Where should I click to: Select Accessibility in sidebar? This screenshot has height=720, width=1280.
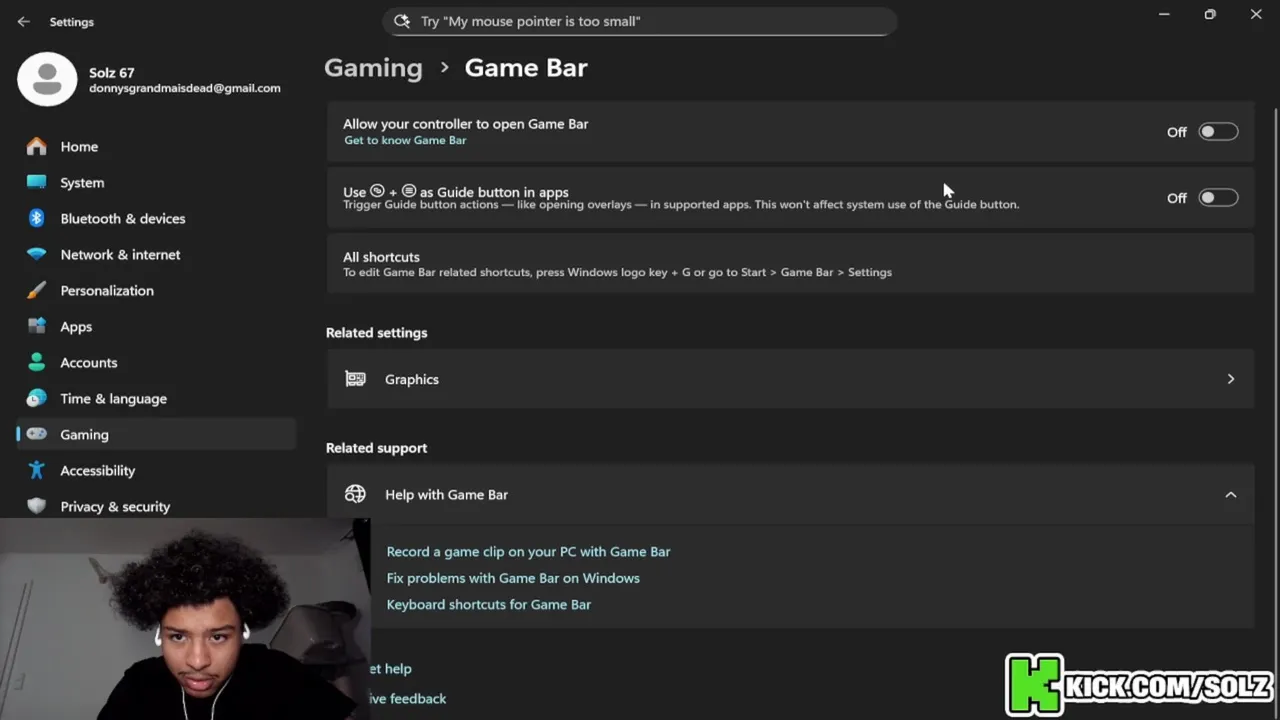[x=157, y=470]
